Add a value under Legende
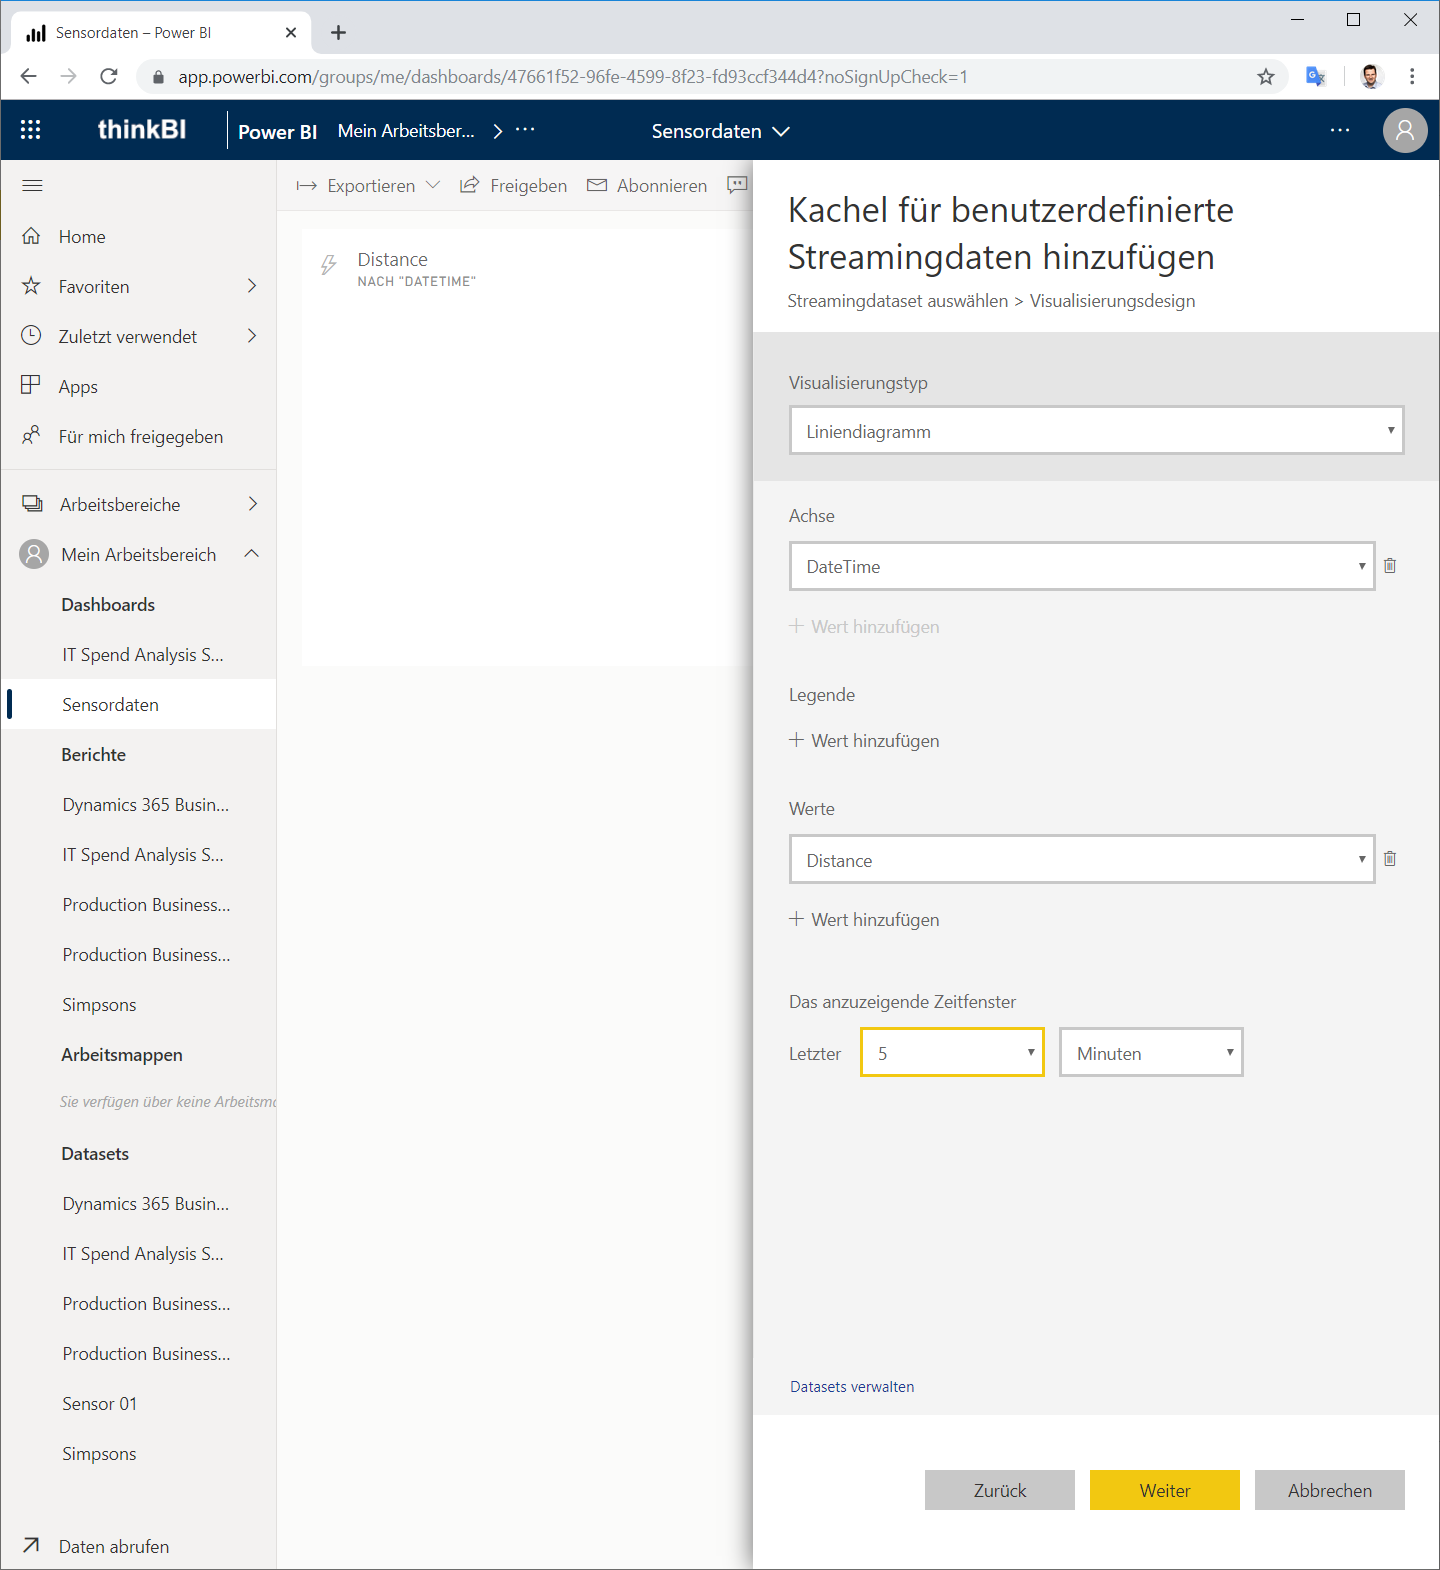 (x=865, y=740)
